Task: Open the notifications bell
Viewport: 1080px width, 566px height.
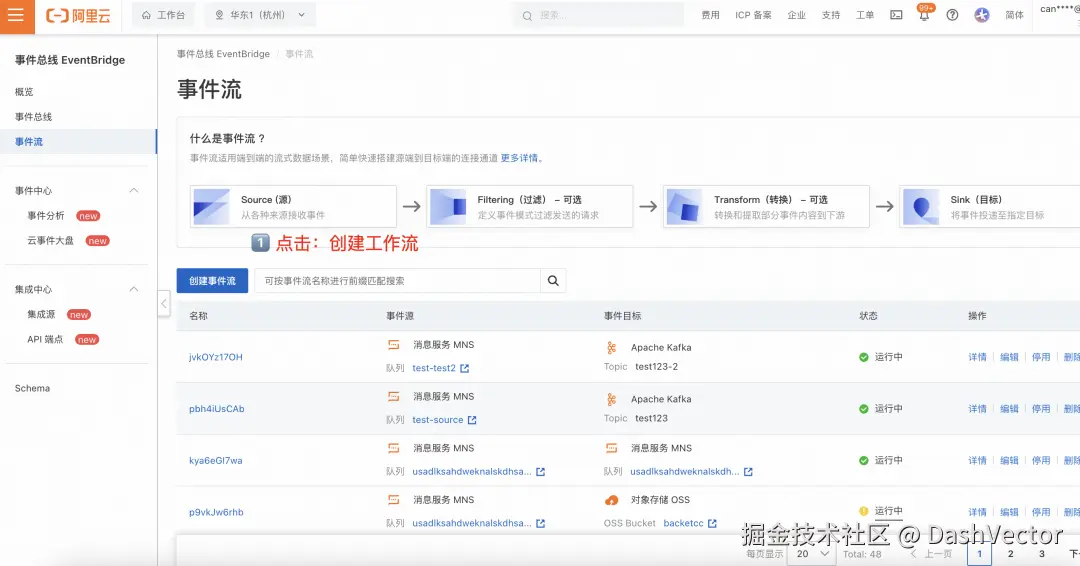Action: (924, 15)
